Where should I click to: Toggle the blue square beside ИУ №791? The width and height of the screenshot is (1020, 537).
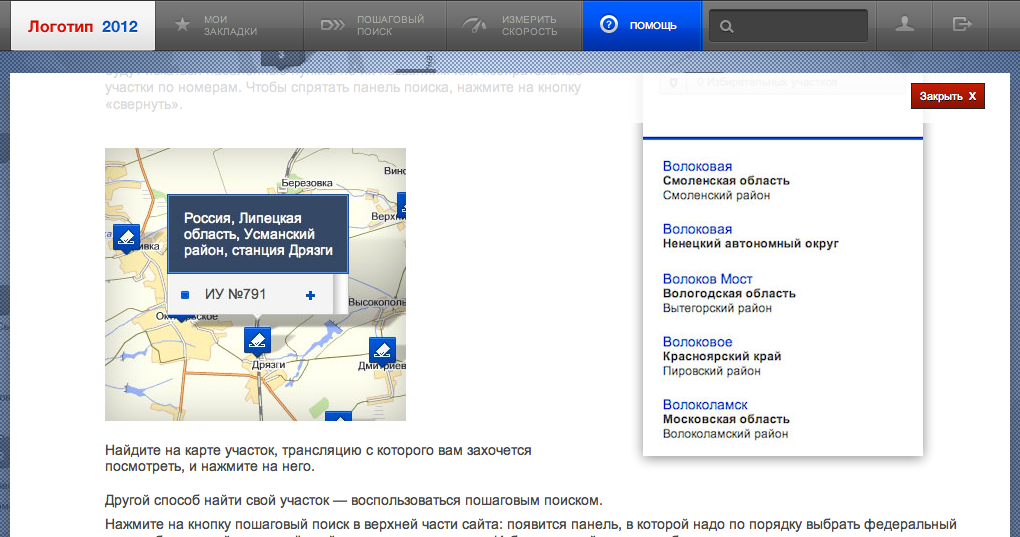tap(185, 295)
